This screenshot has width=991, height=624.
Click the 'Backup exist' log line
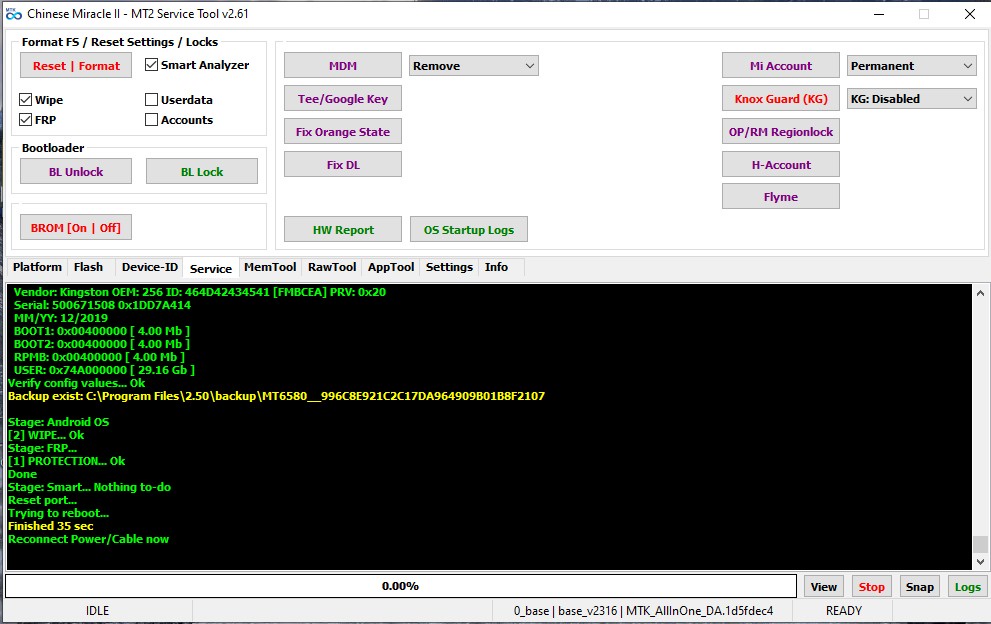pos(276,396)
